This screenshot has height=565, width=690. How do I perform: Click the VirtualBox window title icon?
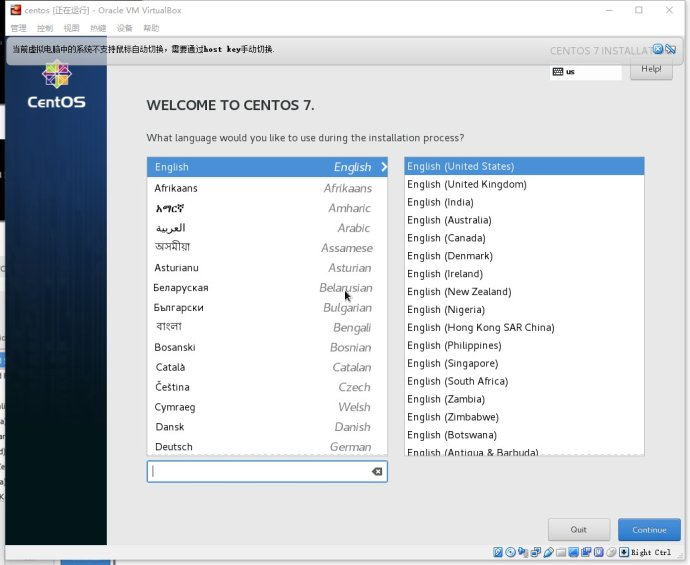coord(16,10)
